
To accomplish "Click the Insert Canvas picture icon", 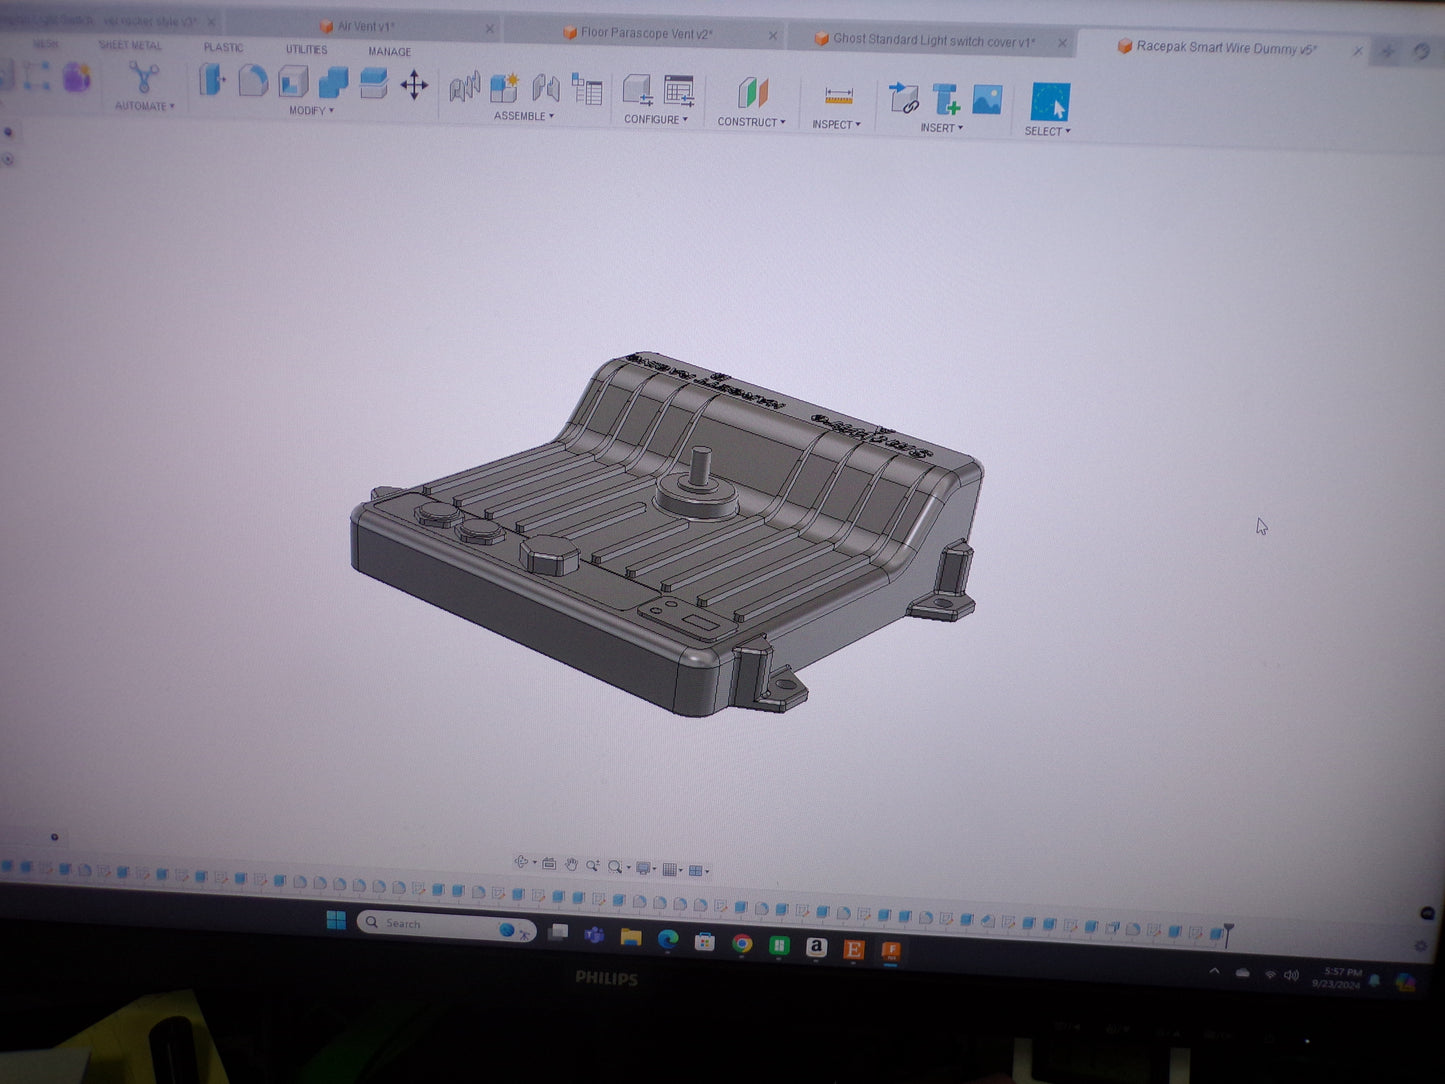I will point(987,100).
